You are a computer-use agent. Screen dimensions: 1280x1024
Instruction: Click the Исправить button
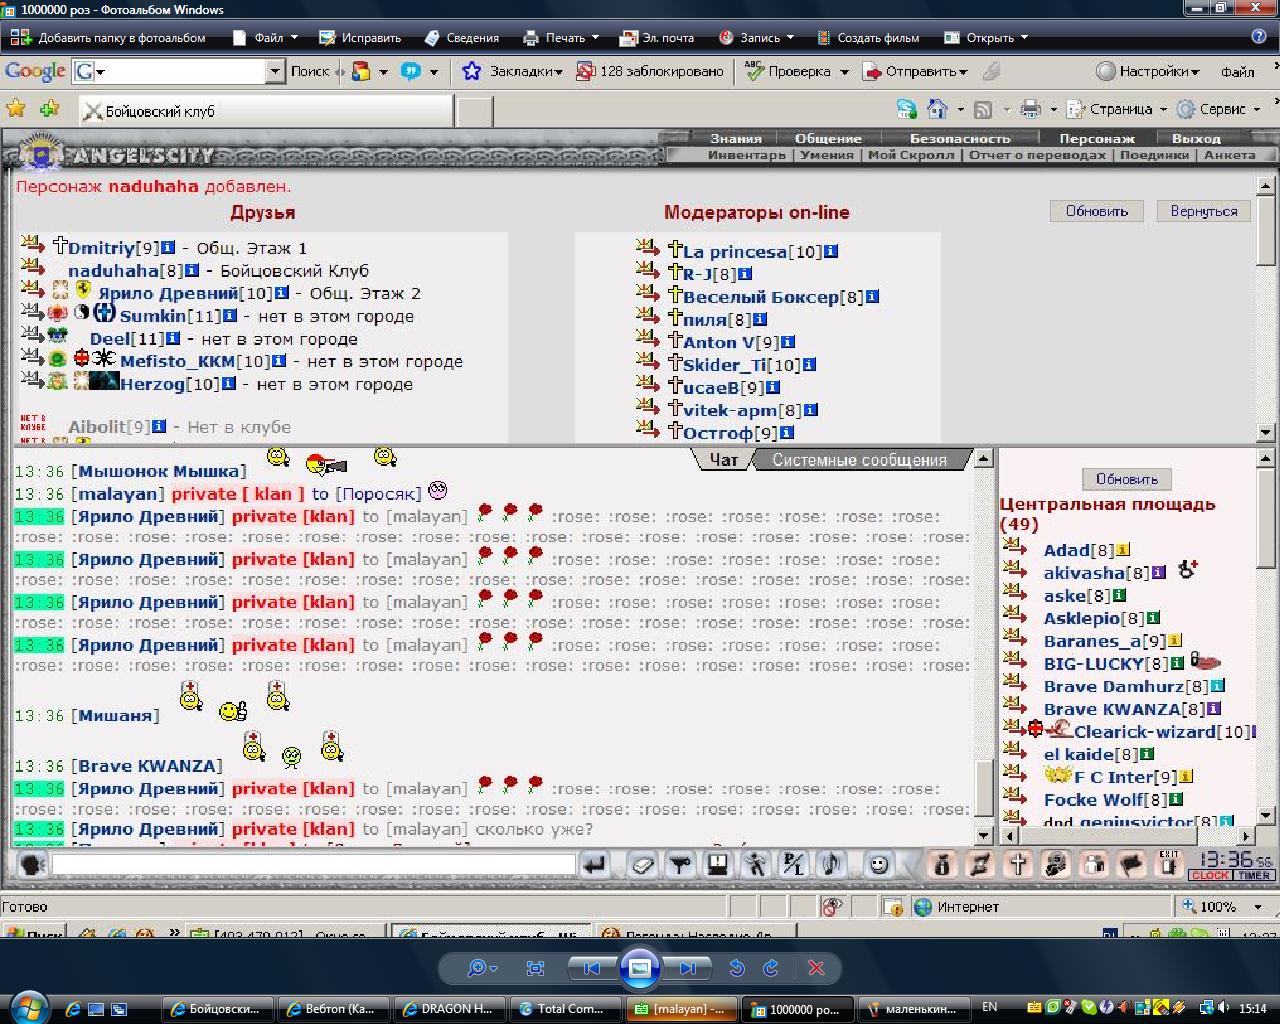360,38
